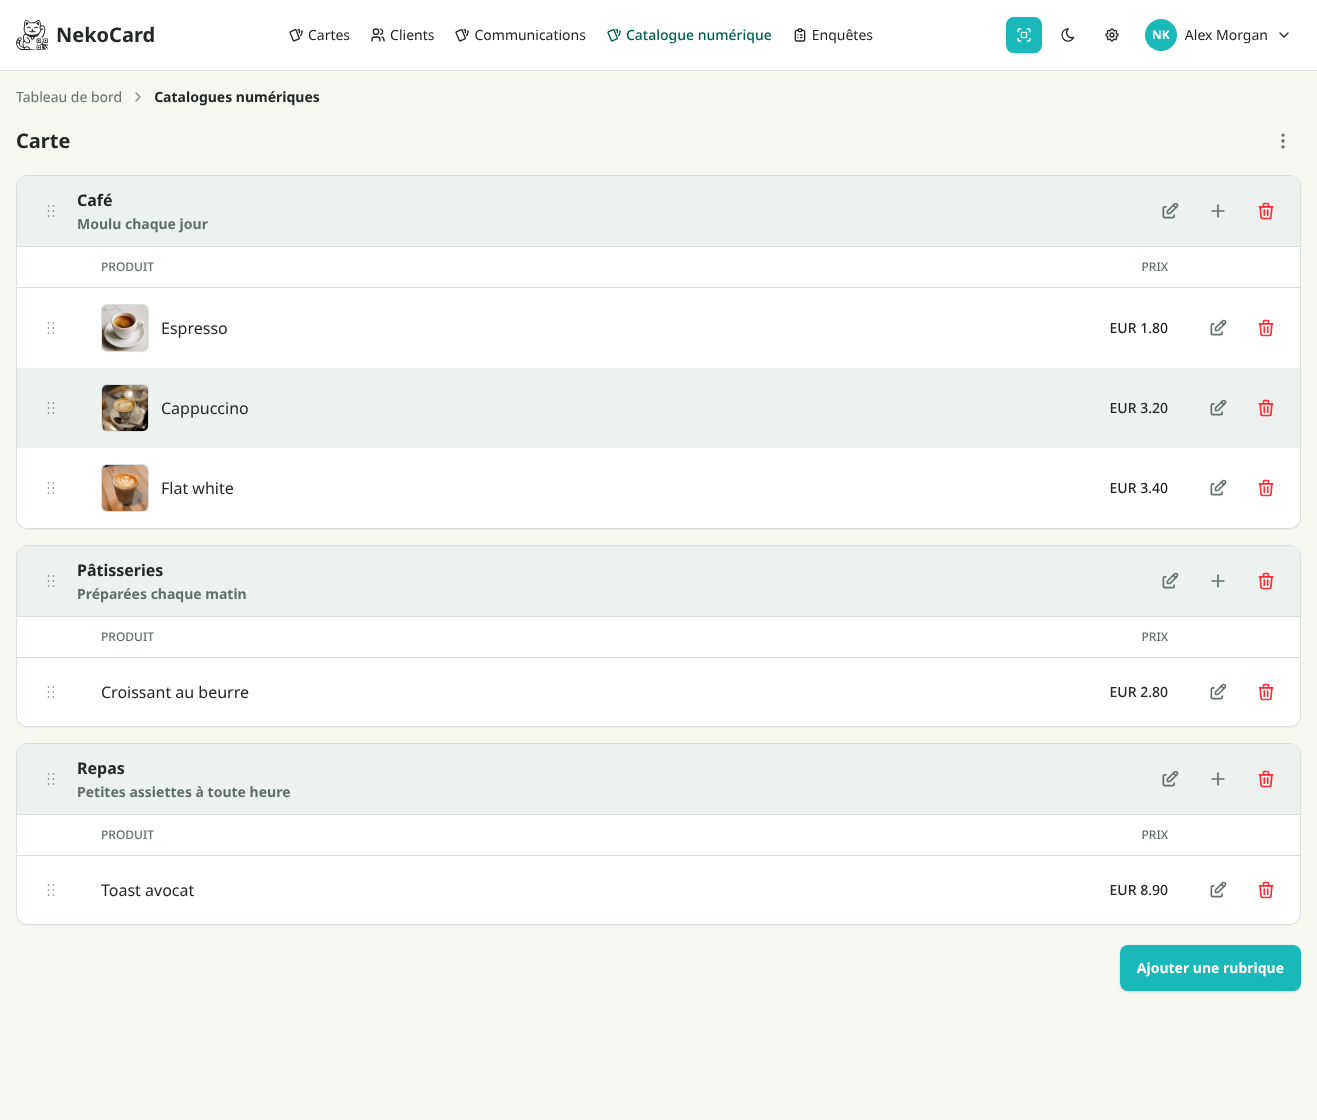Open Communications menu item
Viewport: 1317px width, 1120px height.
point(520,35)
